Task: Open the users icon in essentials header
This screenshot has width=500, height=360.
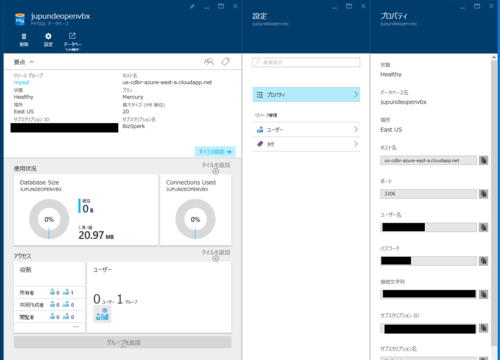Action: click(209, 62)
